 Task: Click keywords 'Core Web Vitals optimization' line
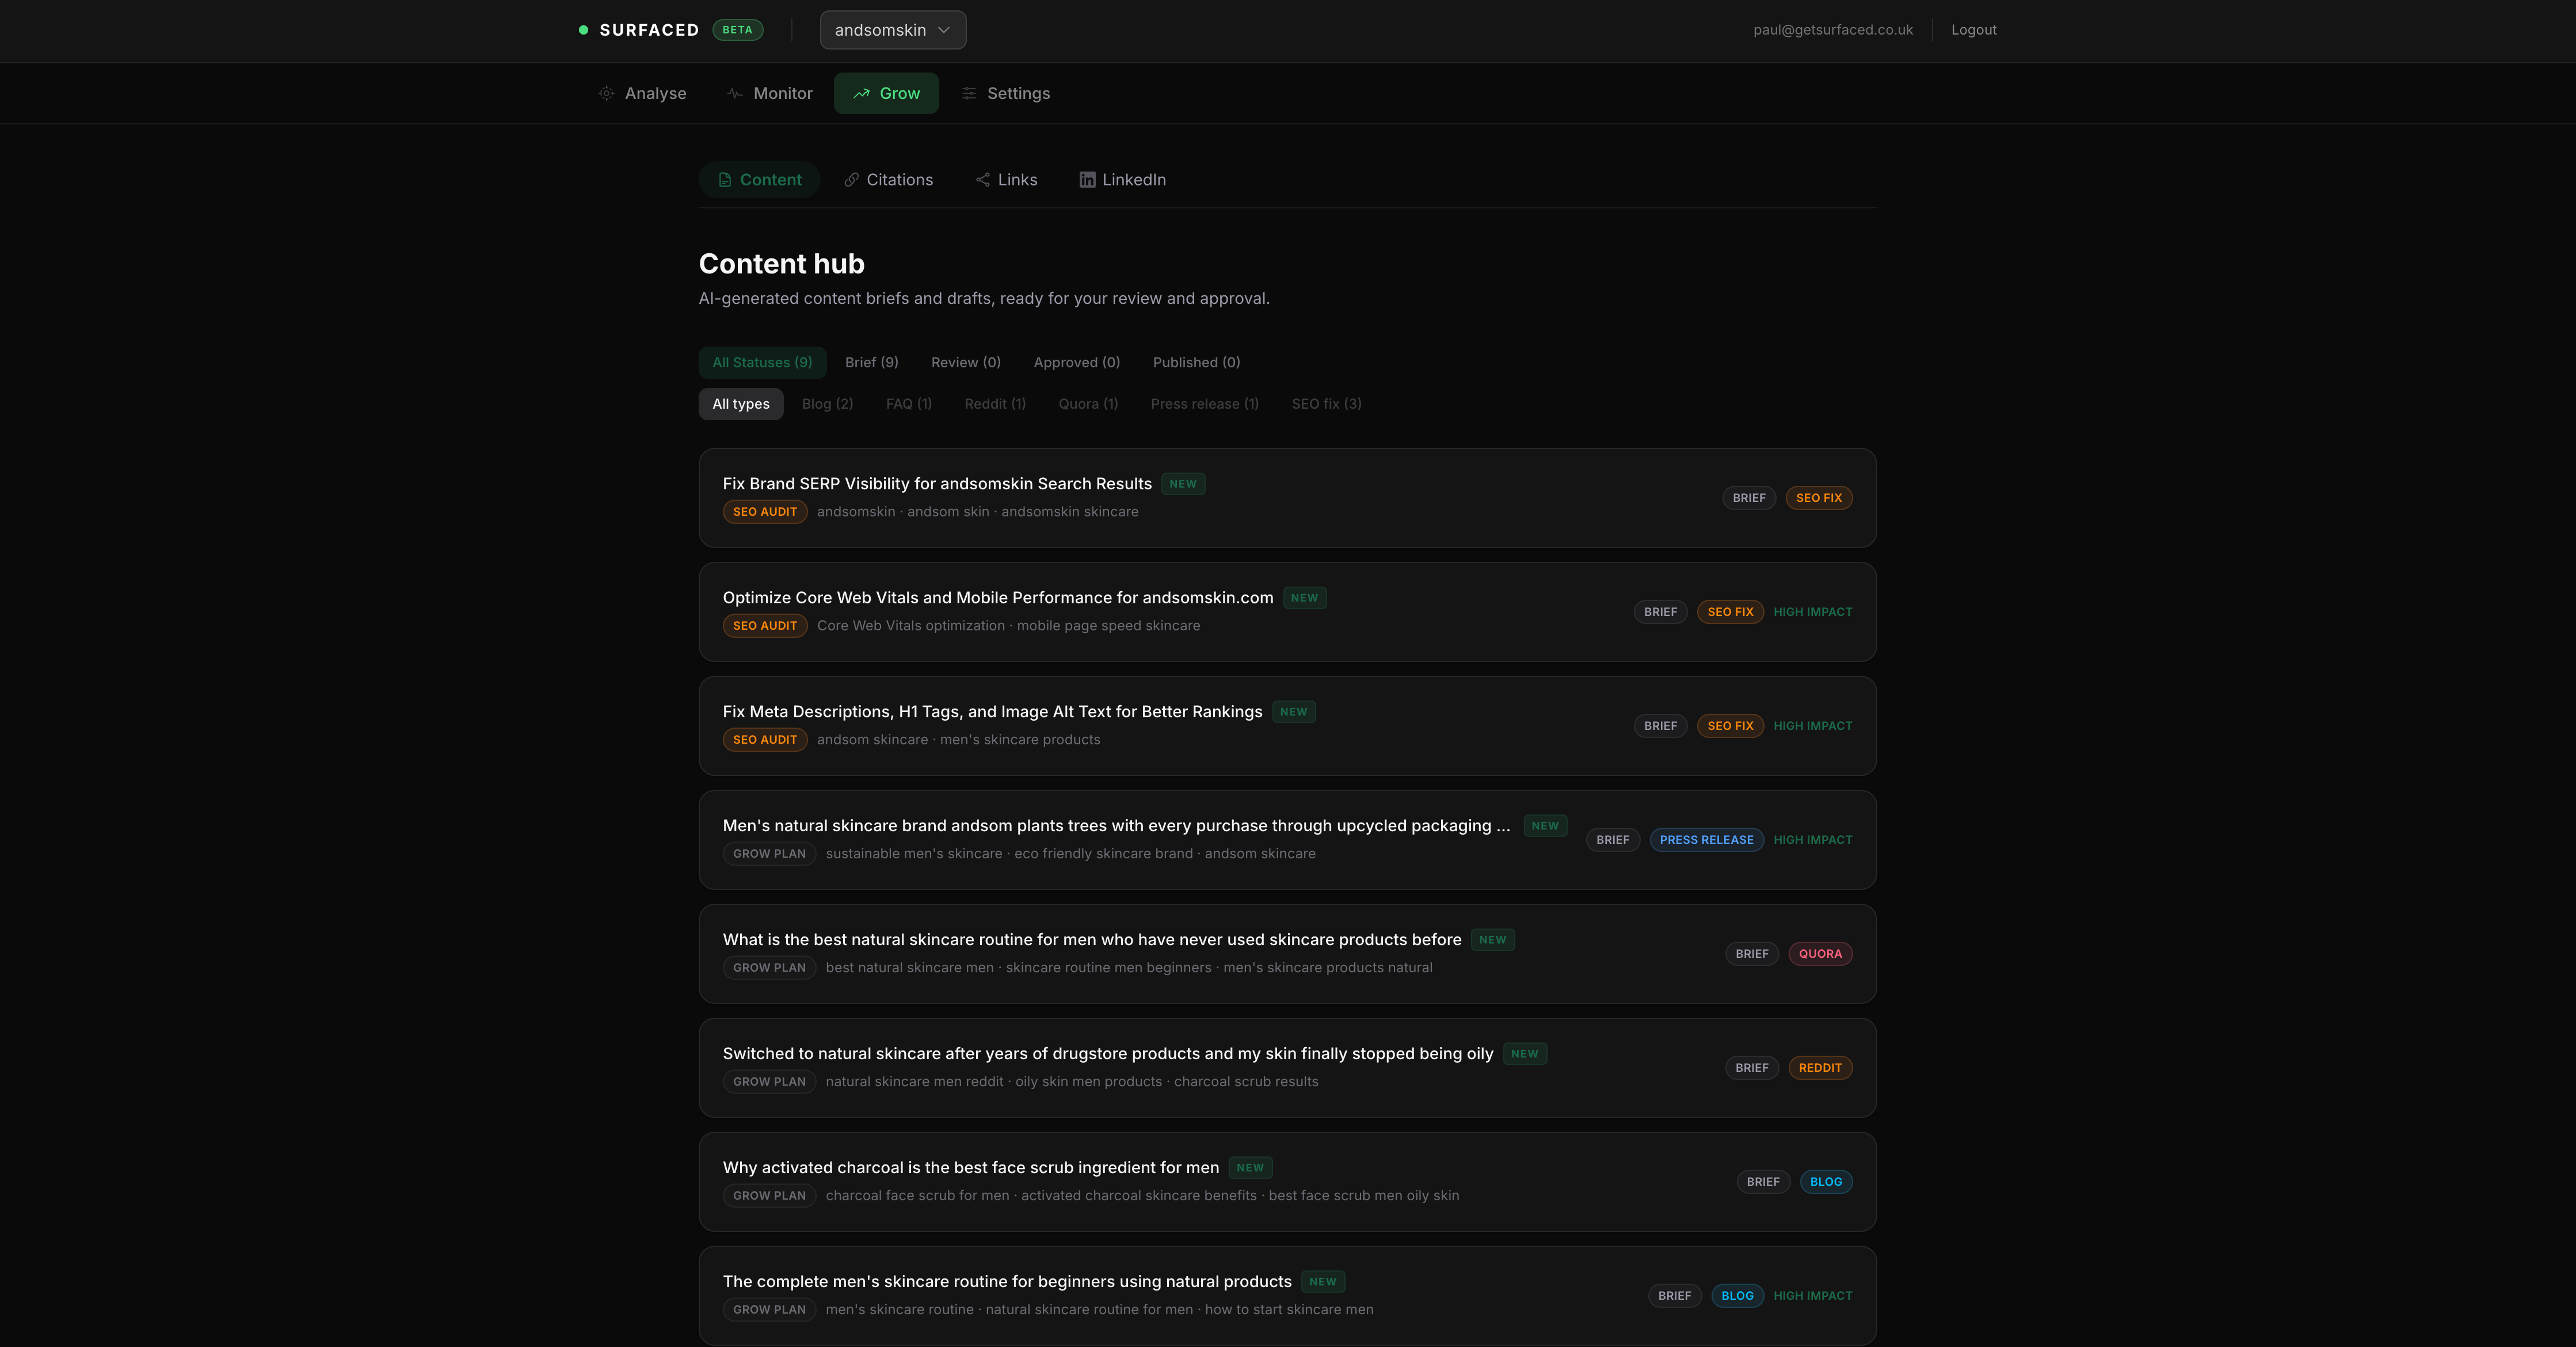(1008, 626)
